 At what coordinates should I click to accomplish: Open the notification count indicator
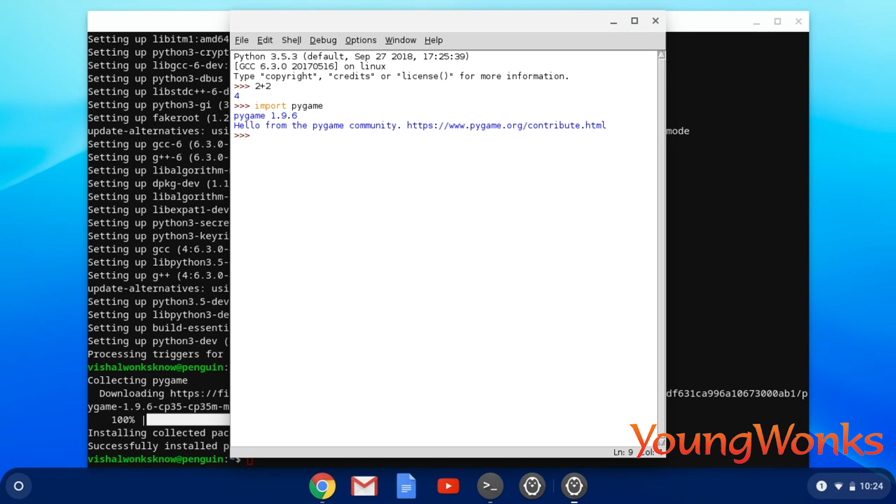[x=821, y=486]
